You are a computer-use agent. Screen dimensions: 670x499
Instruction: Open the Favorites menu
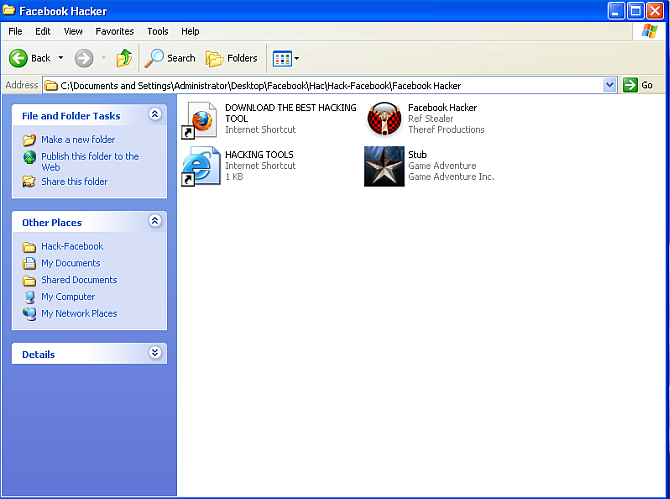pyautogui.click(x=115, y=31)
